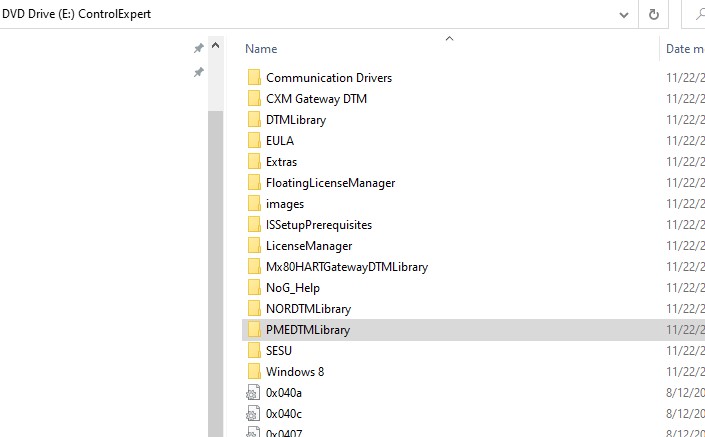Viewport: 705px width, 437px height.
Task: Click the Mx80HARTGatewayDTMLibrary folder icon
Action: click(254, 267)
